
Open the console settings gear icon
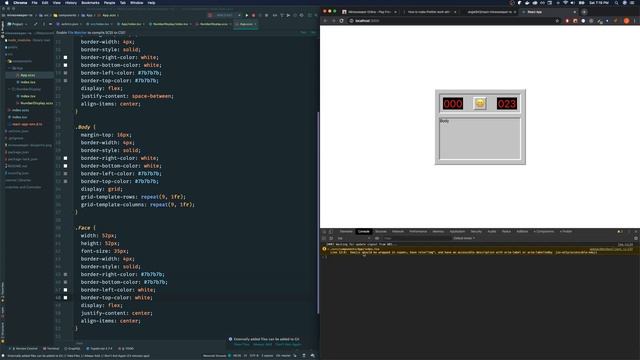(x=636, y=238)
